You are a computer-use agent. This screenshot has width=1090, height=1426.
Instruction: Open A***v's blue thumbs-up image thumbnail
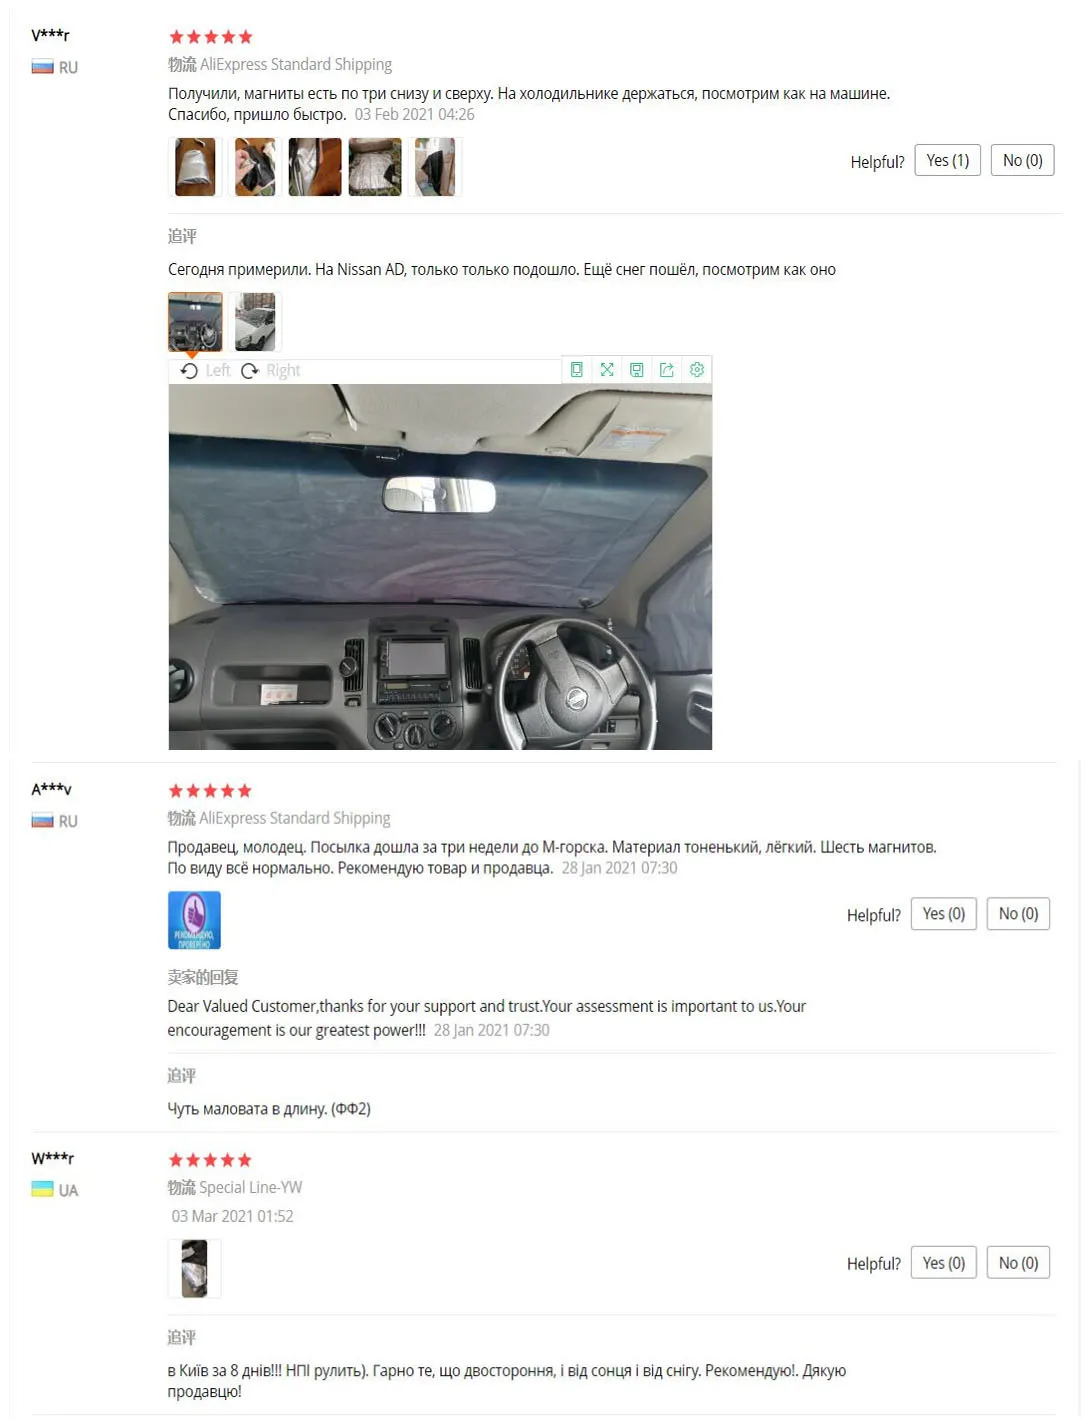click(194, 920)
